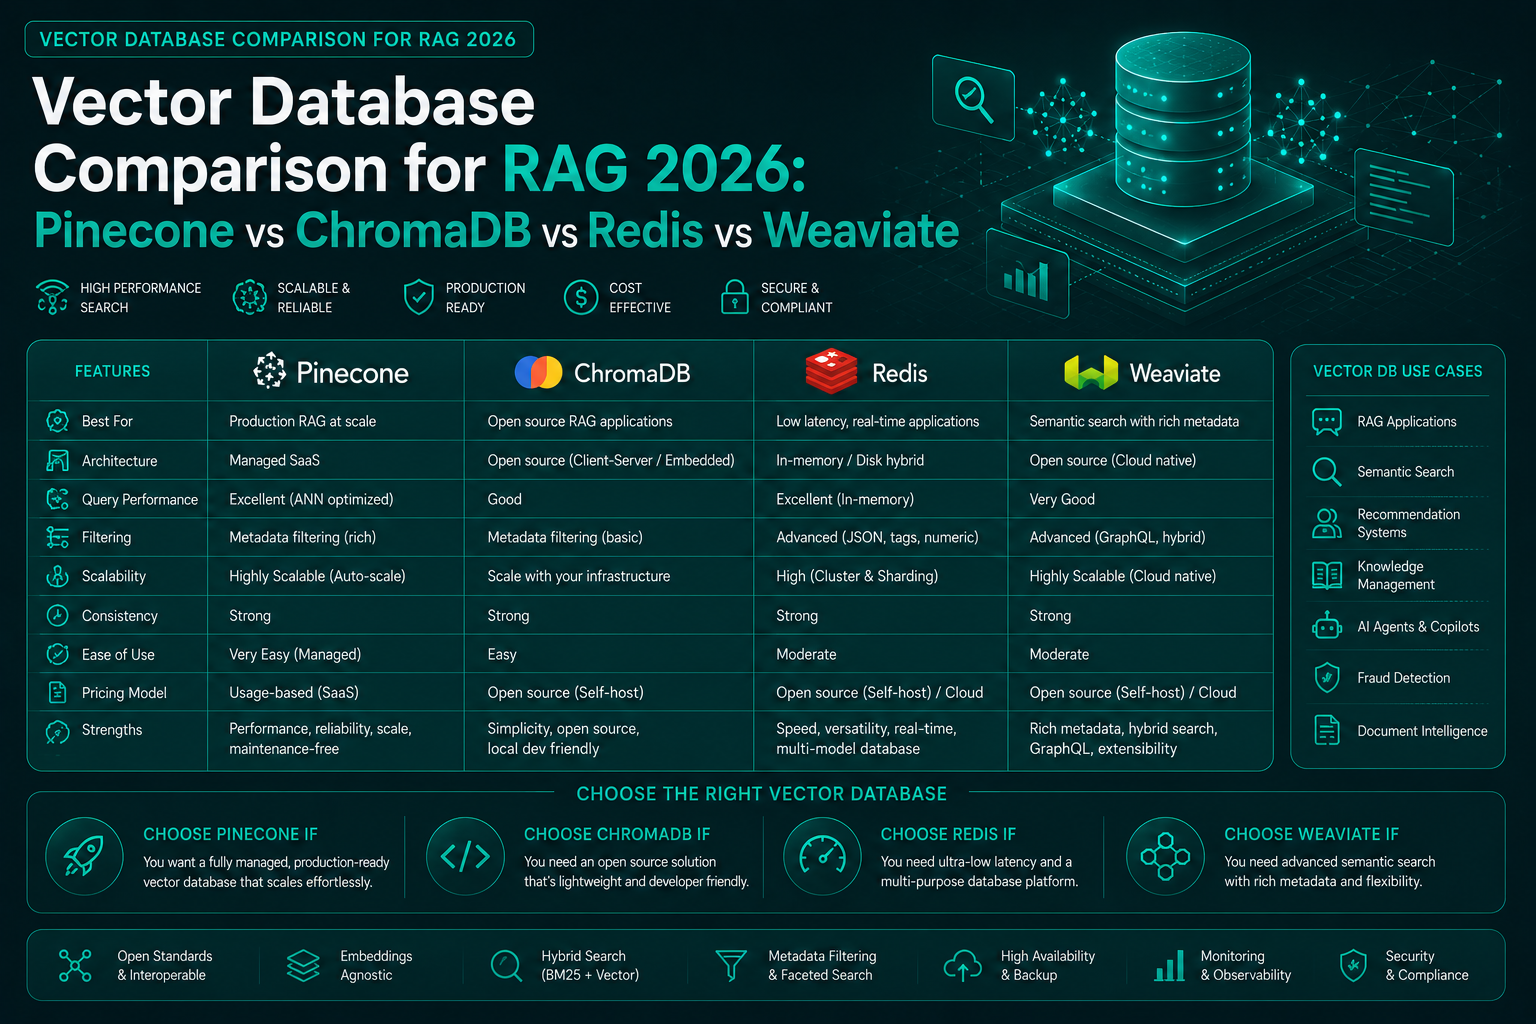Click the Pricing Model document icon
The width and height of the screenshot is (1536, 1024).
(58, 692)
